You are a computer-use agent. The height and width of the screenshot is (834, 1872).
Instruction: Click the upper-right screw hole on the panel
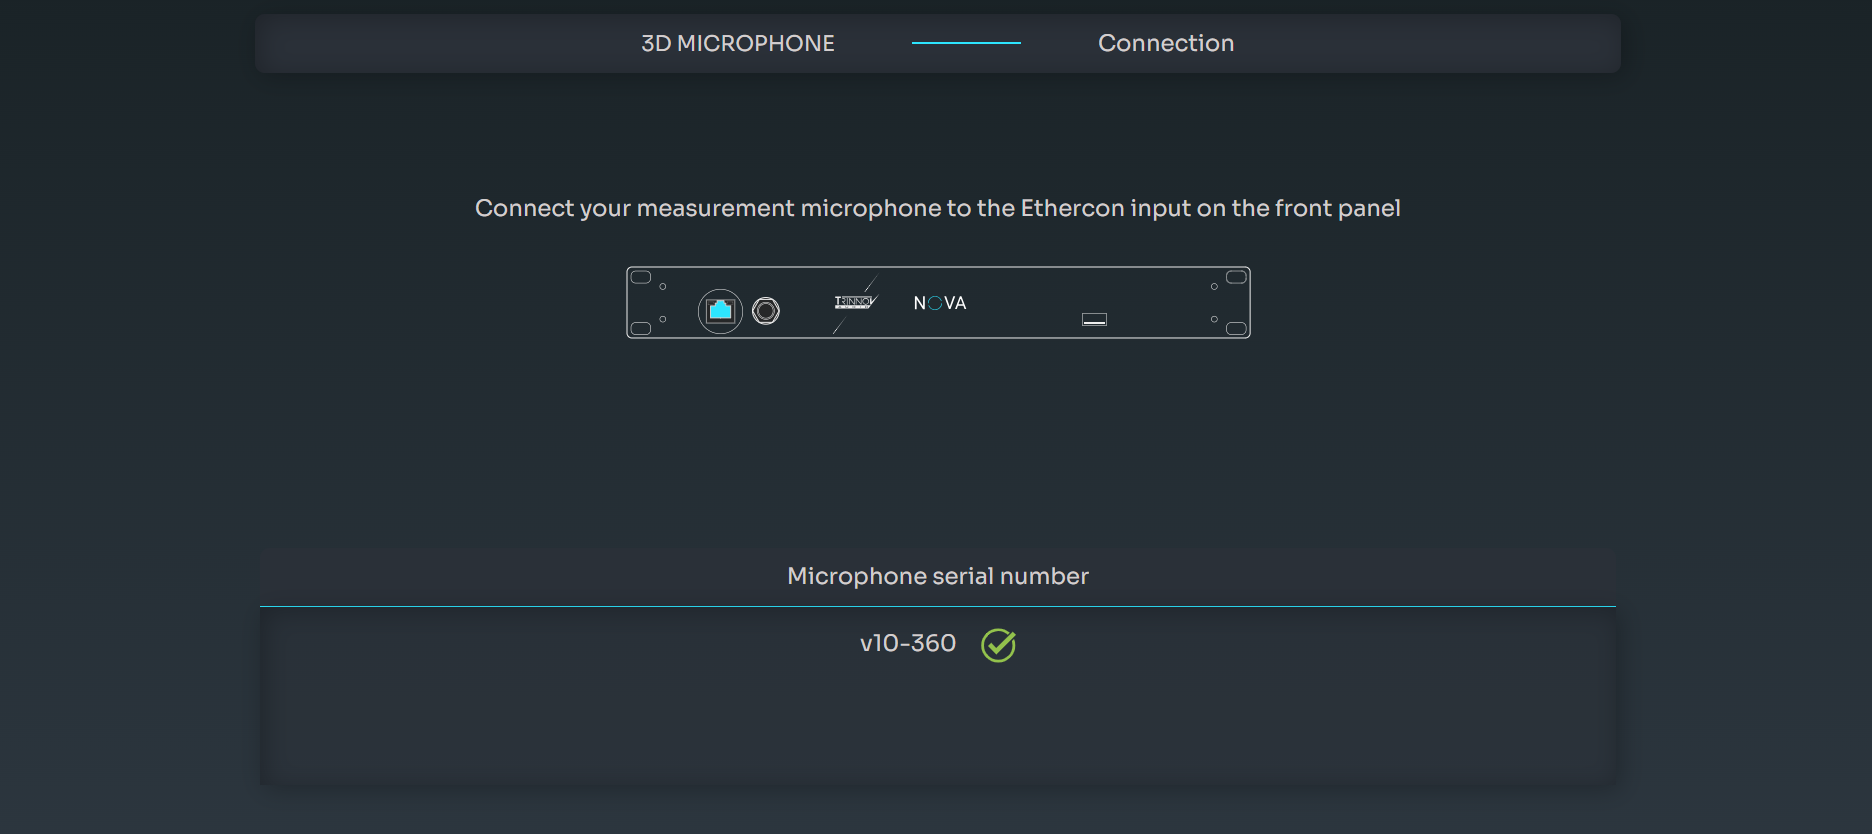pyautogui.click(x=1214, y=287)
